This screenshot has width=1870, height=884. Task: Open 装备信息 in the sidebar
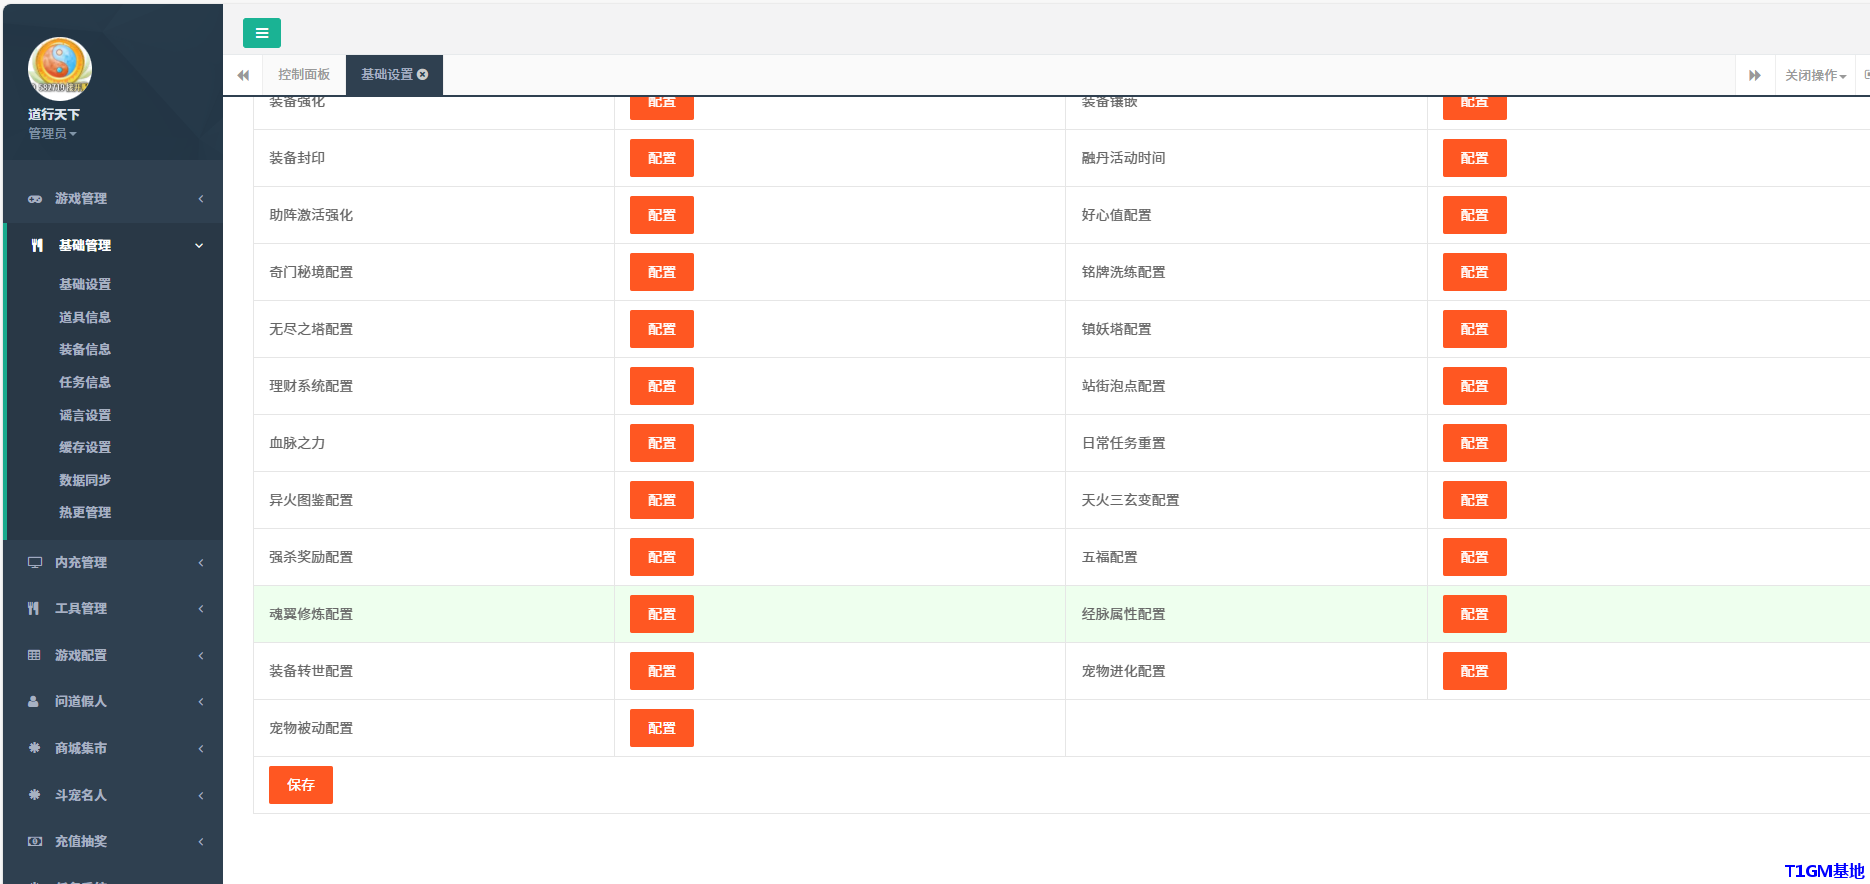coord(85,349)
